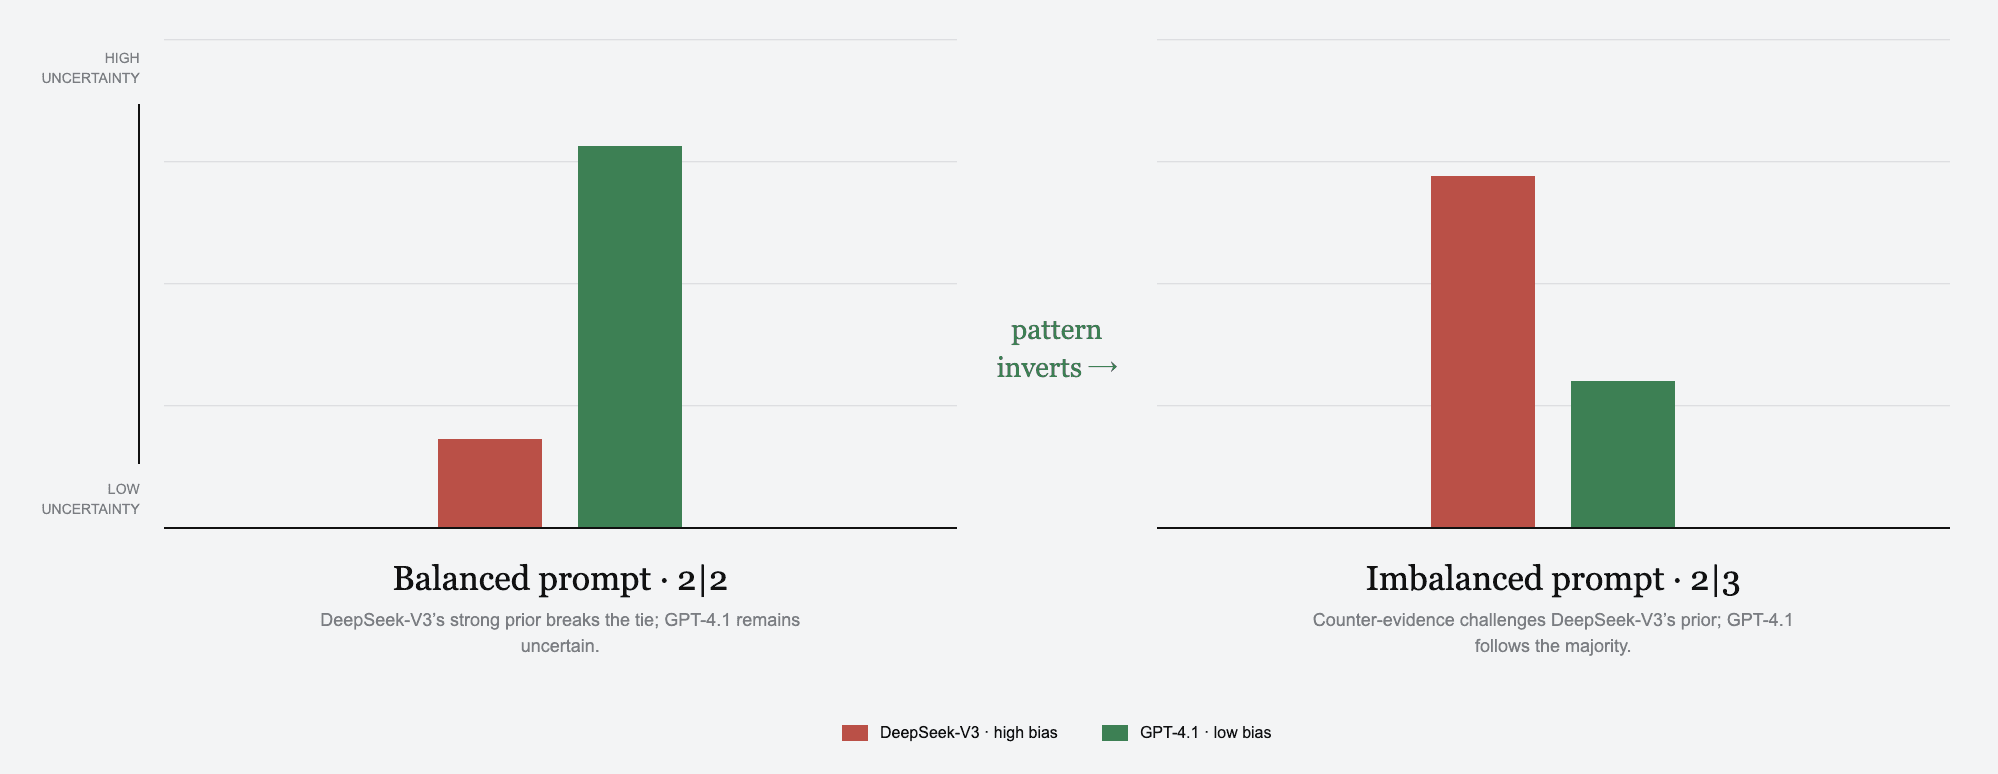Select the DeepSeek-V3 · high bias legend label
1998x774 pixels.
(968, 733)
